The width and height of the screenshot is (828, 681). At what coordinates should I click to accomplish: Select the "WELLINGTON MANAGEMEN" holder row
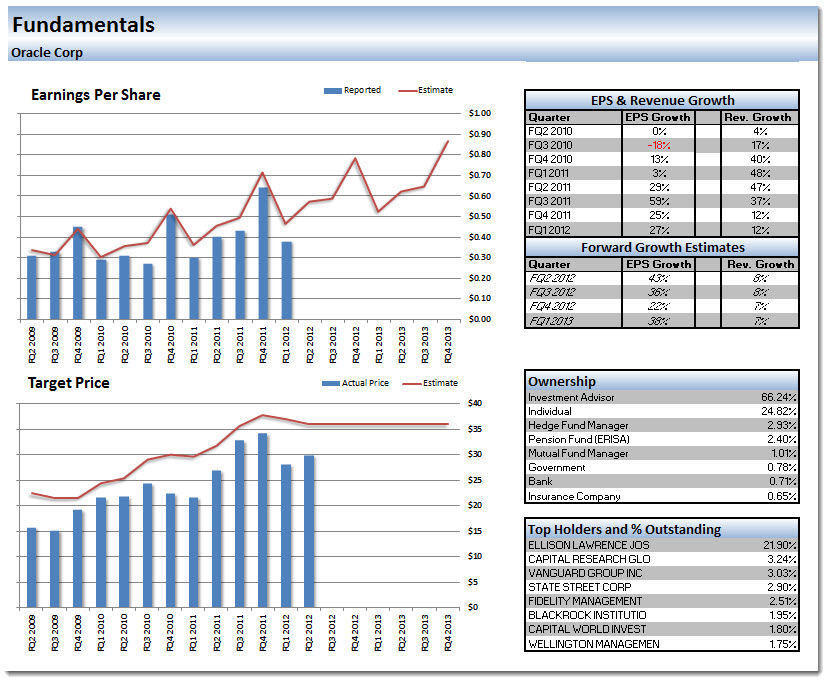click(662, 644)
